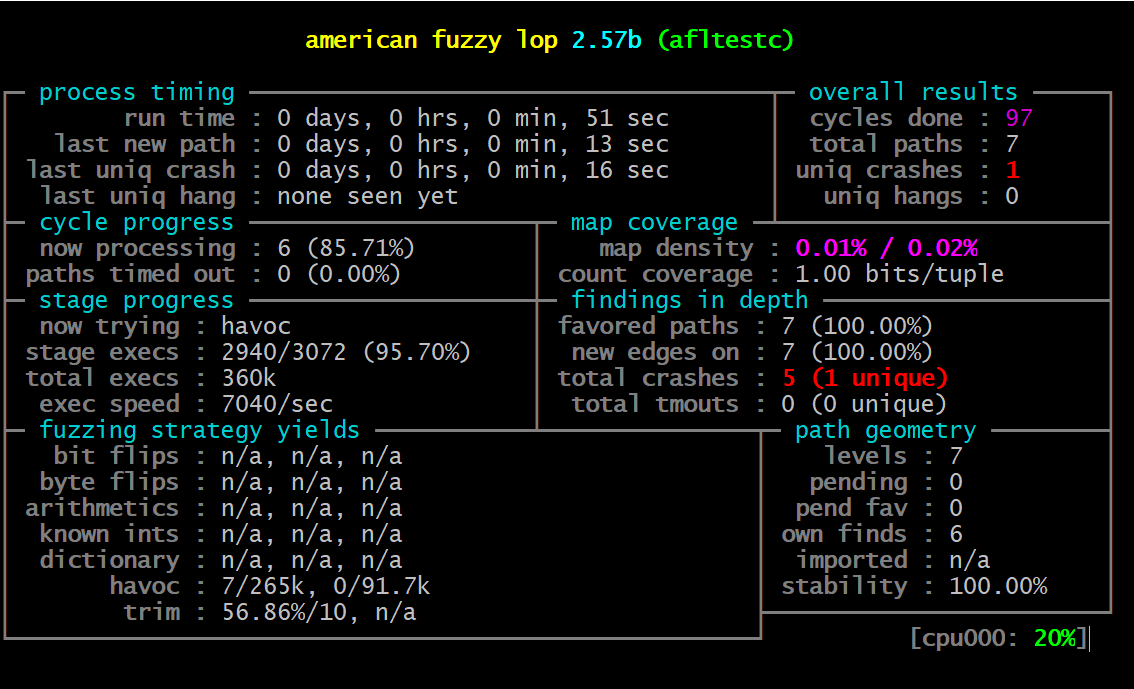Screen dimensions: 1134x689
Task: Click the 'imported : n/a' row
Action: click(x=893, y=561)
